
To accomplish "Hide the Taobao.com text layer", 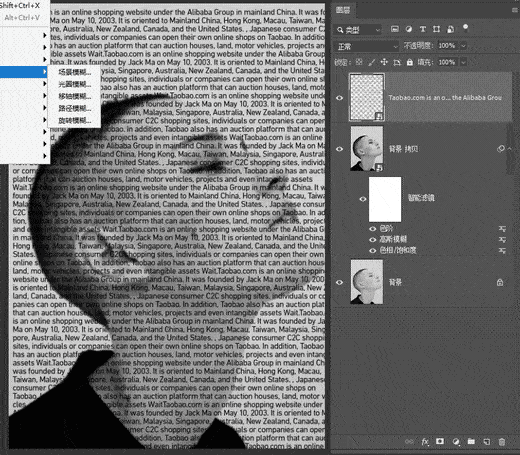I will click(339, 98).
